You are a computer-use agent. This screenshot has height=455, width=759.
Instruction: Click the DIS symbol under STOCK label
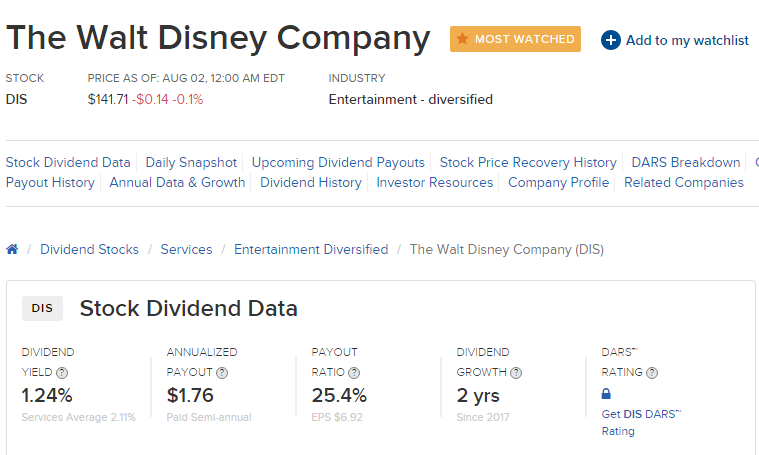pos(16,99)
